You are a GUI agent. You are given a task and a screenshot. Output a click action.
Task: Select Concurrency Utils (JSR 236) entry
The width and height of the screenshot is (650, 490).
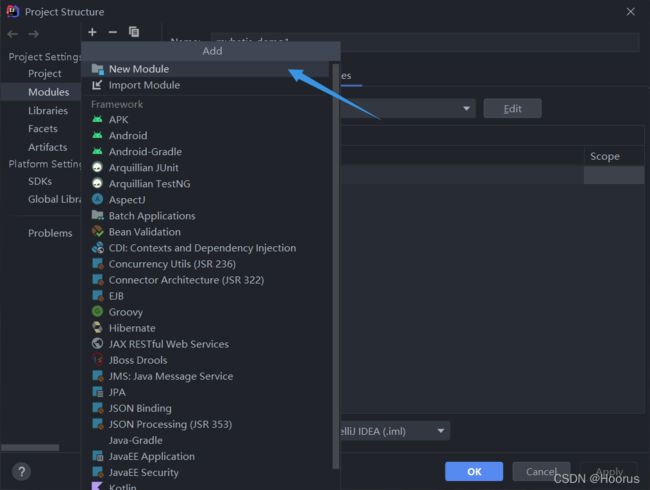tap(206, 264)
